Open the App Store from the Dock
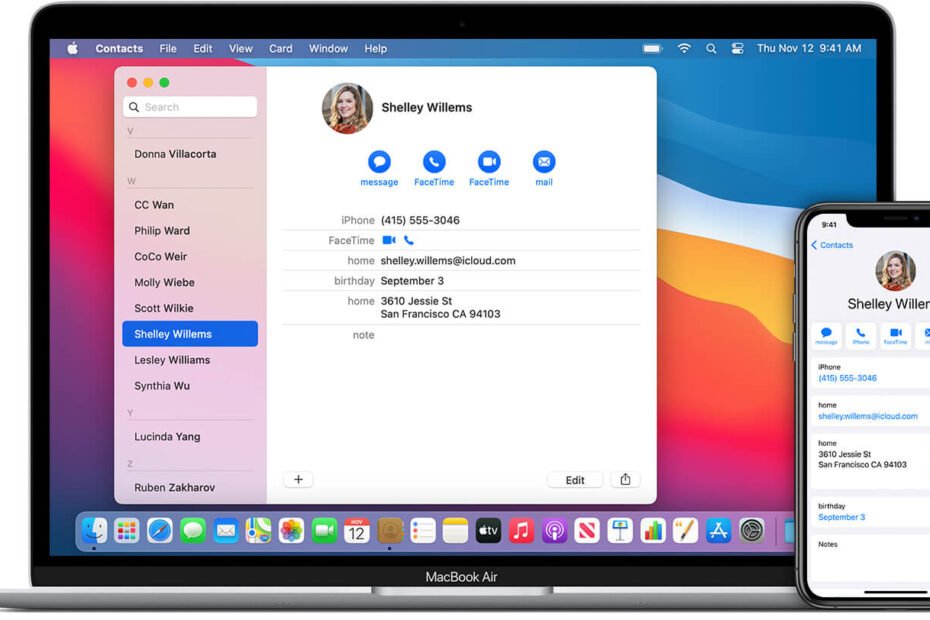Screen dimensions: 930x620 (x=718, y=530)
